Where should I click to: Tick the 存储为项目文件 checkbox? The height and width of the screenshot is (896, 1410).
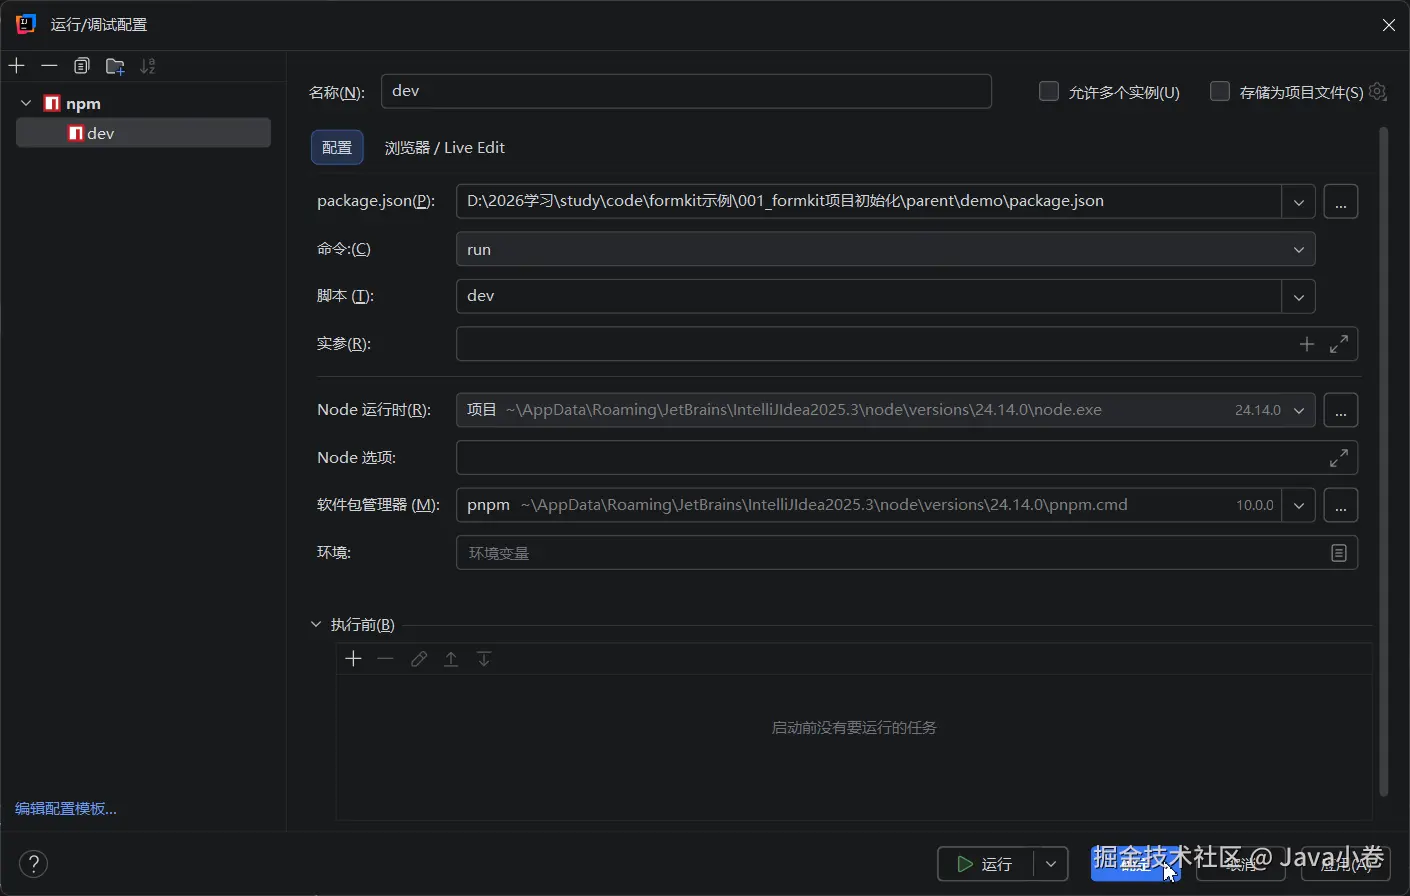1220,92
